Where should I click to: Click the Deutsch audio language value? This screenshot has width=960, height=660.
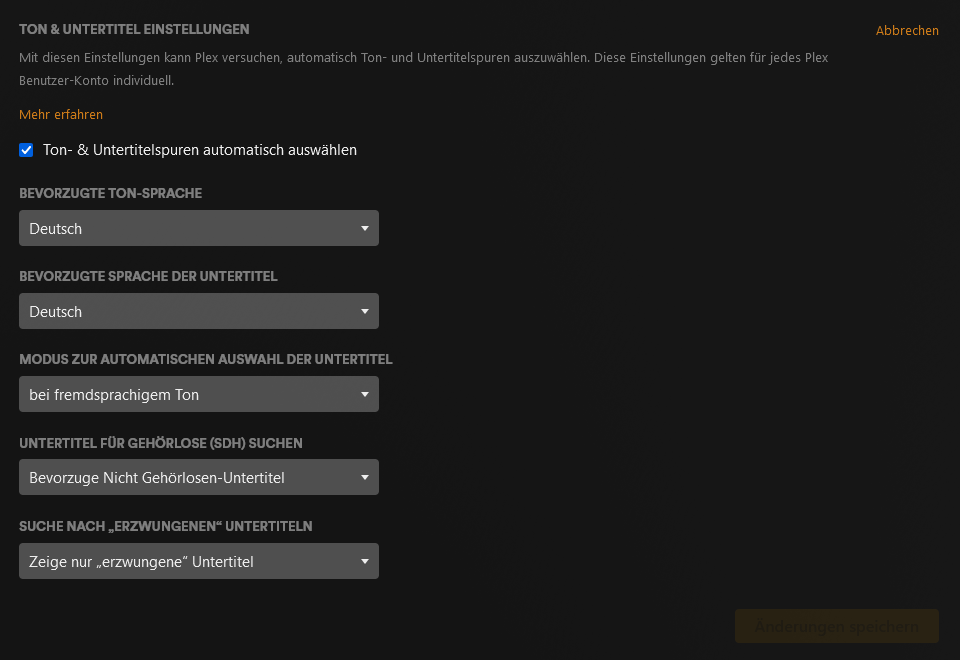coord(55,228)
